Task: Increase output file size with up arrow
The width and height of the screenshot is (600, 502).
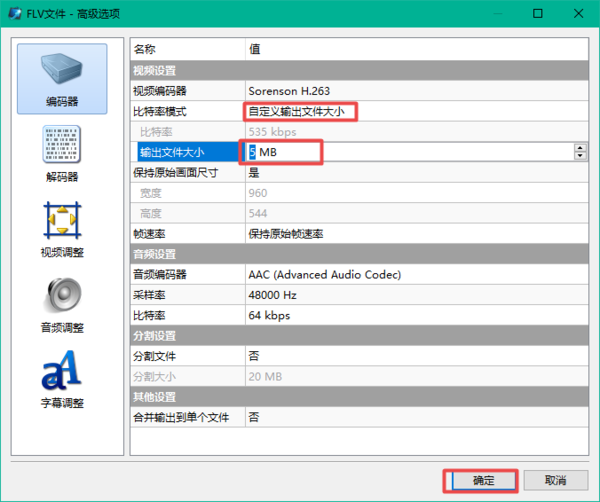Action: tap(580, 148)
